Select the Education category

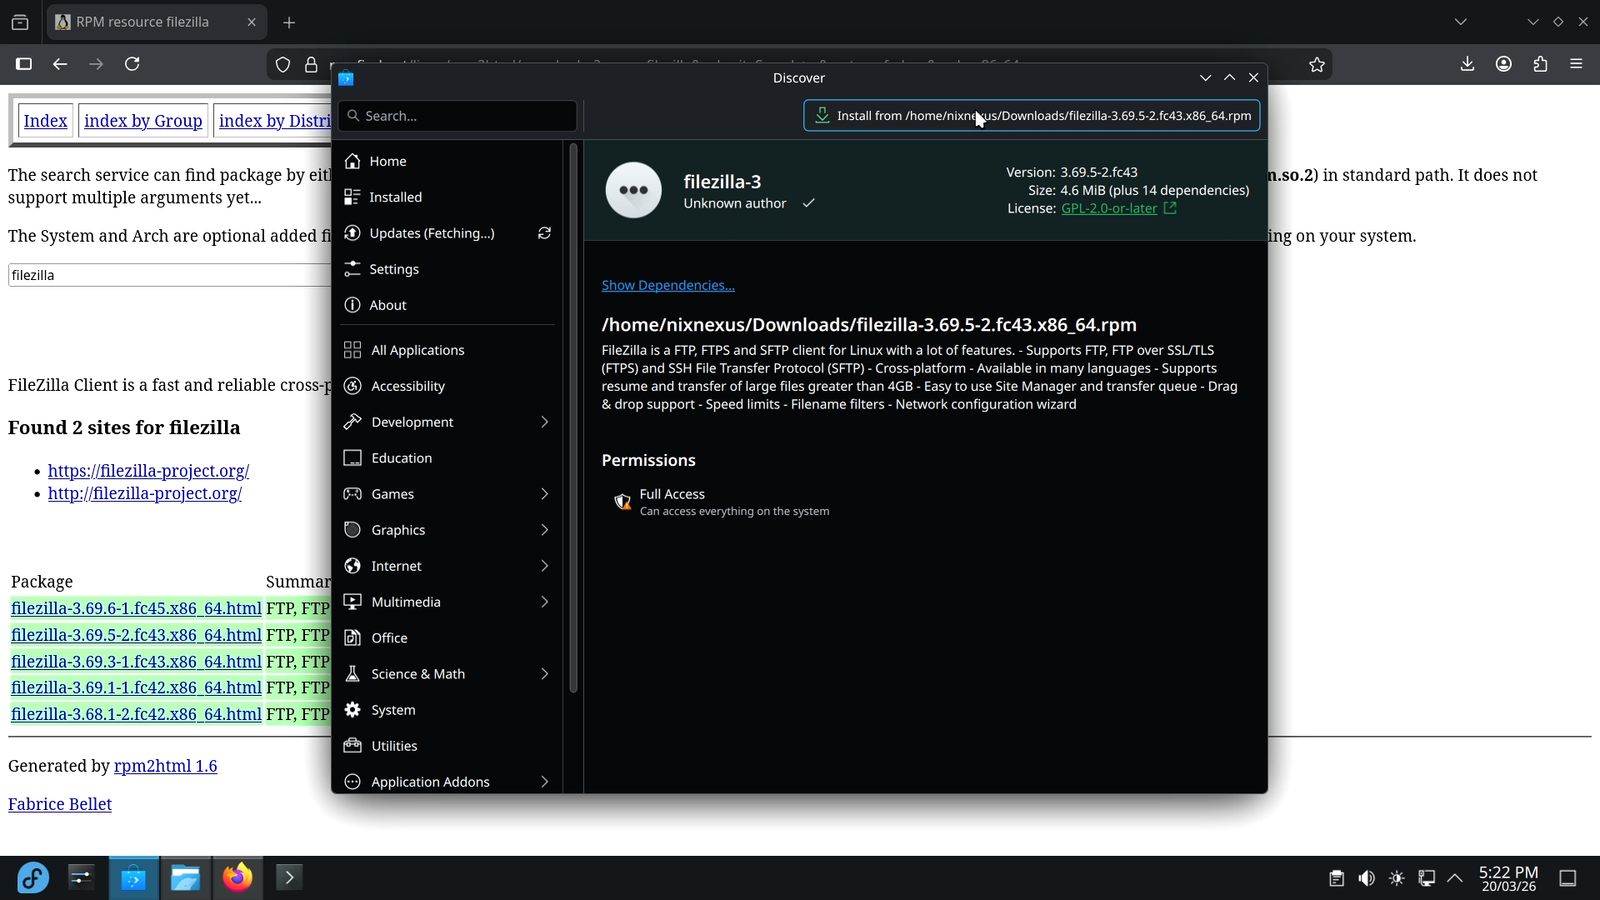[447, 458]
